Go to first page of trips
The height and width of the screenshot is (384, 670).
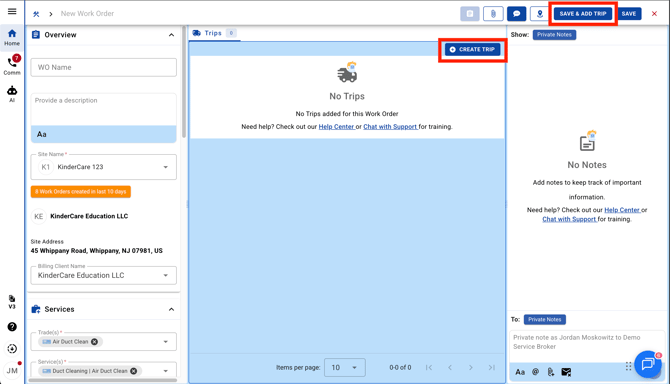[429, 367]
